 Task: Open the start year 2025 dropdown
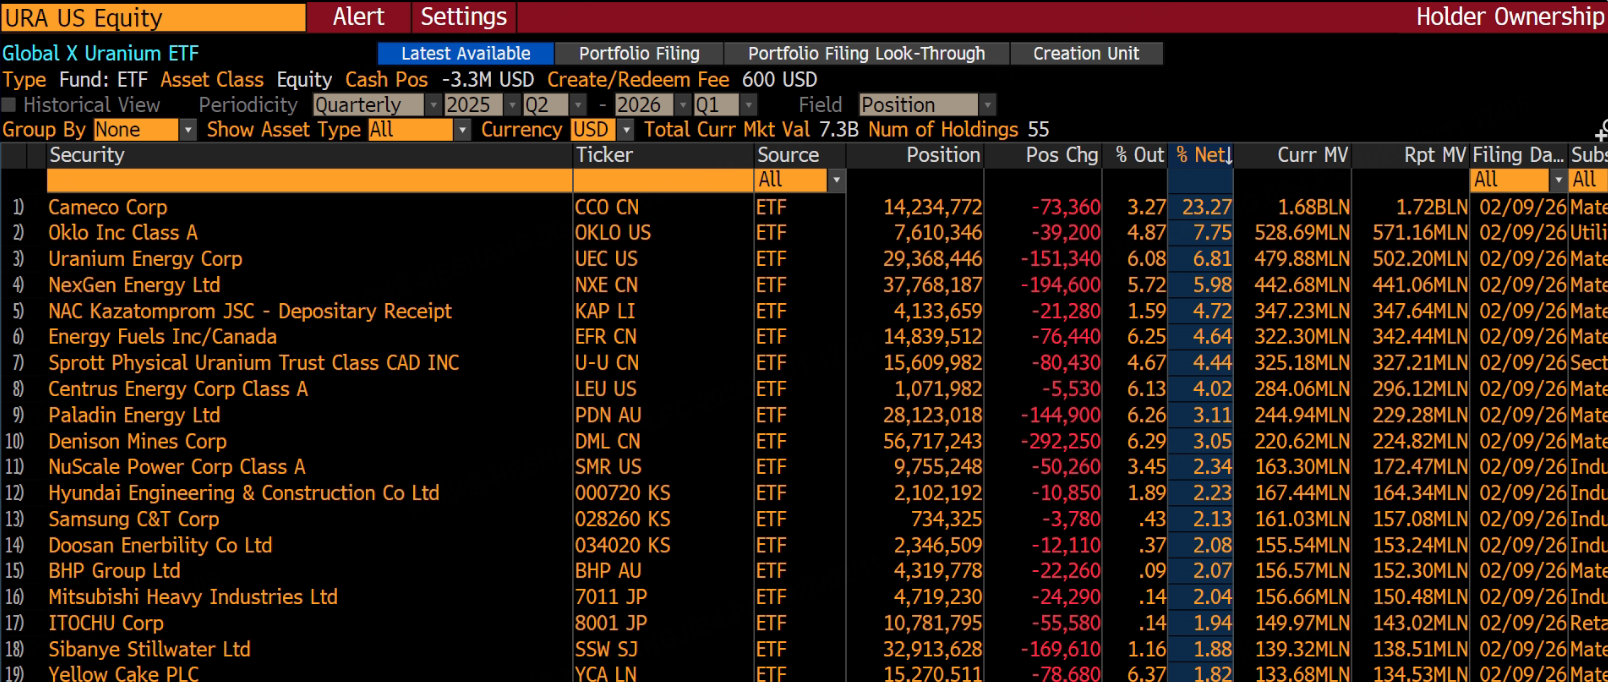512,105
